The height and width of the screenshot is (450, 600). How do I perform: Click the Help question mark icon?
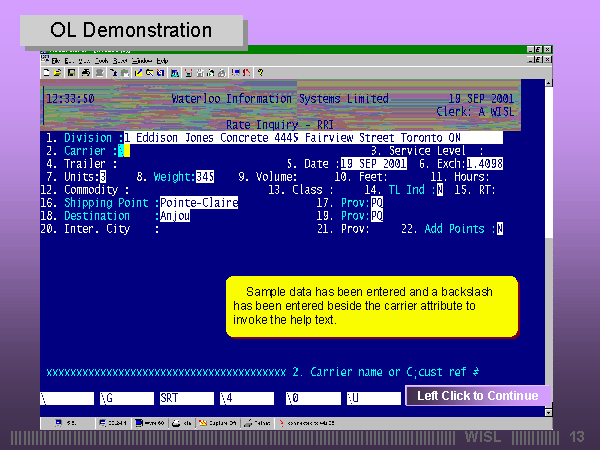pos(260,73)
